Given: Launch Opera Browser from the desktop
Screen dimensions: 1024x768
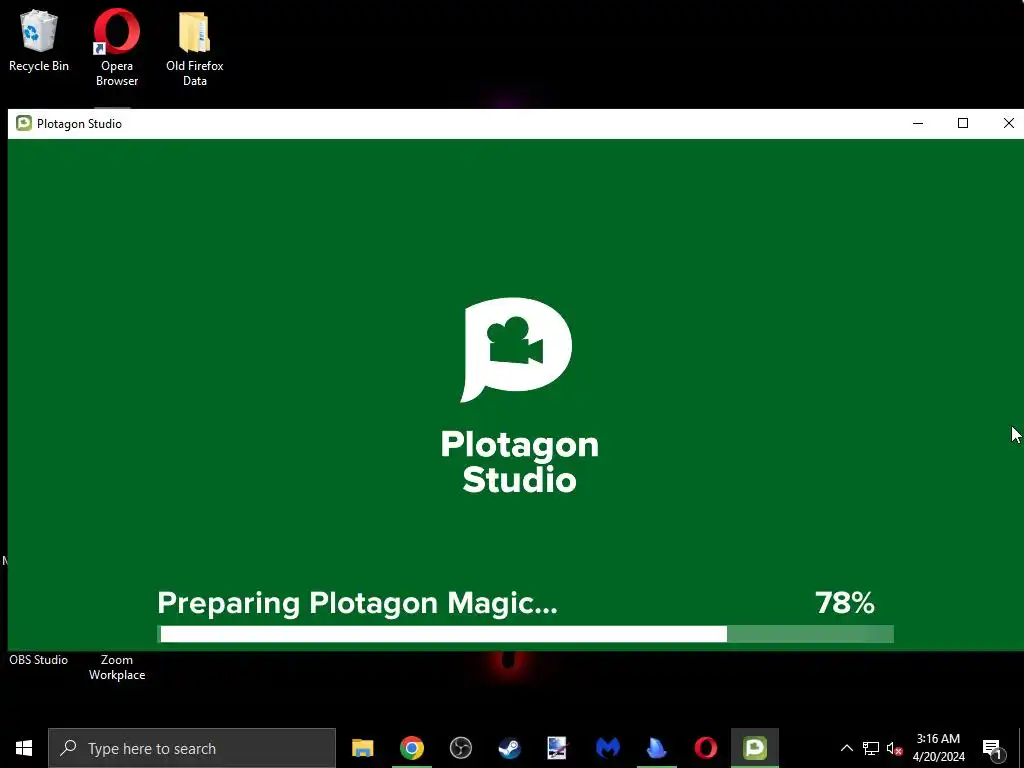Looking at the screenshot, I should (117, 47).
